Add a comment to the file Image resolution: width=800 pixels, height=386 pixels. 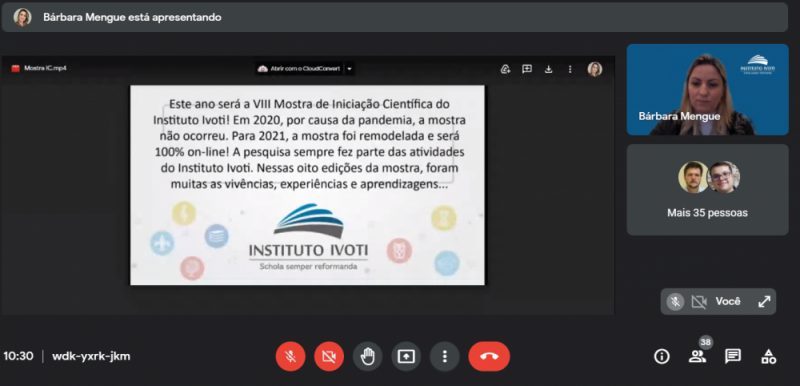coord(527,69)
